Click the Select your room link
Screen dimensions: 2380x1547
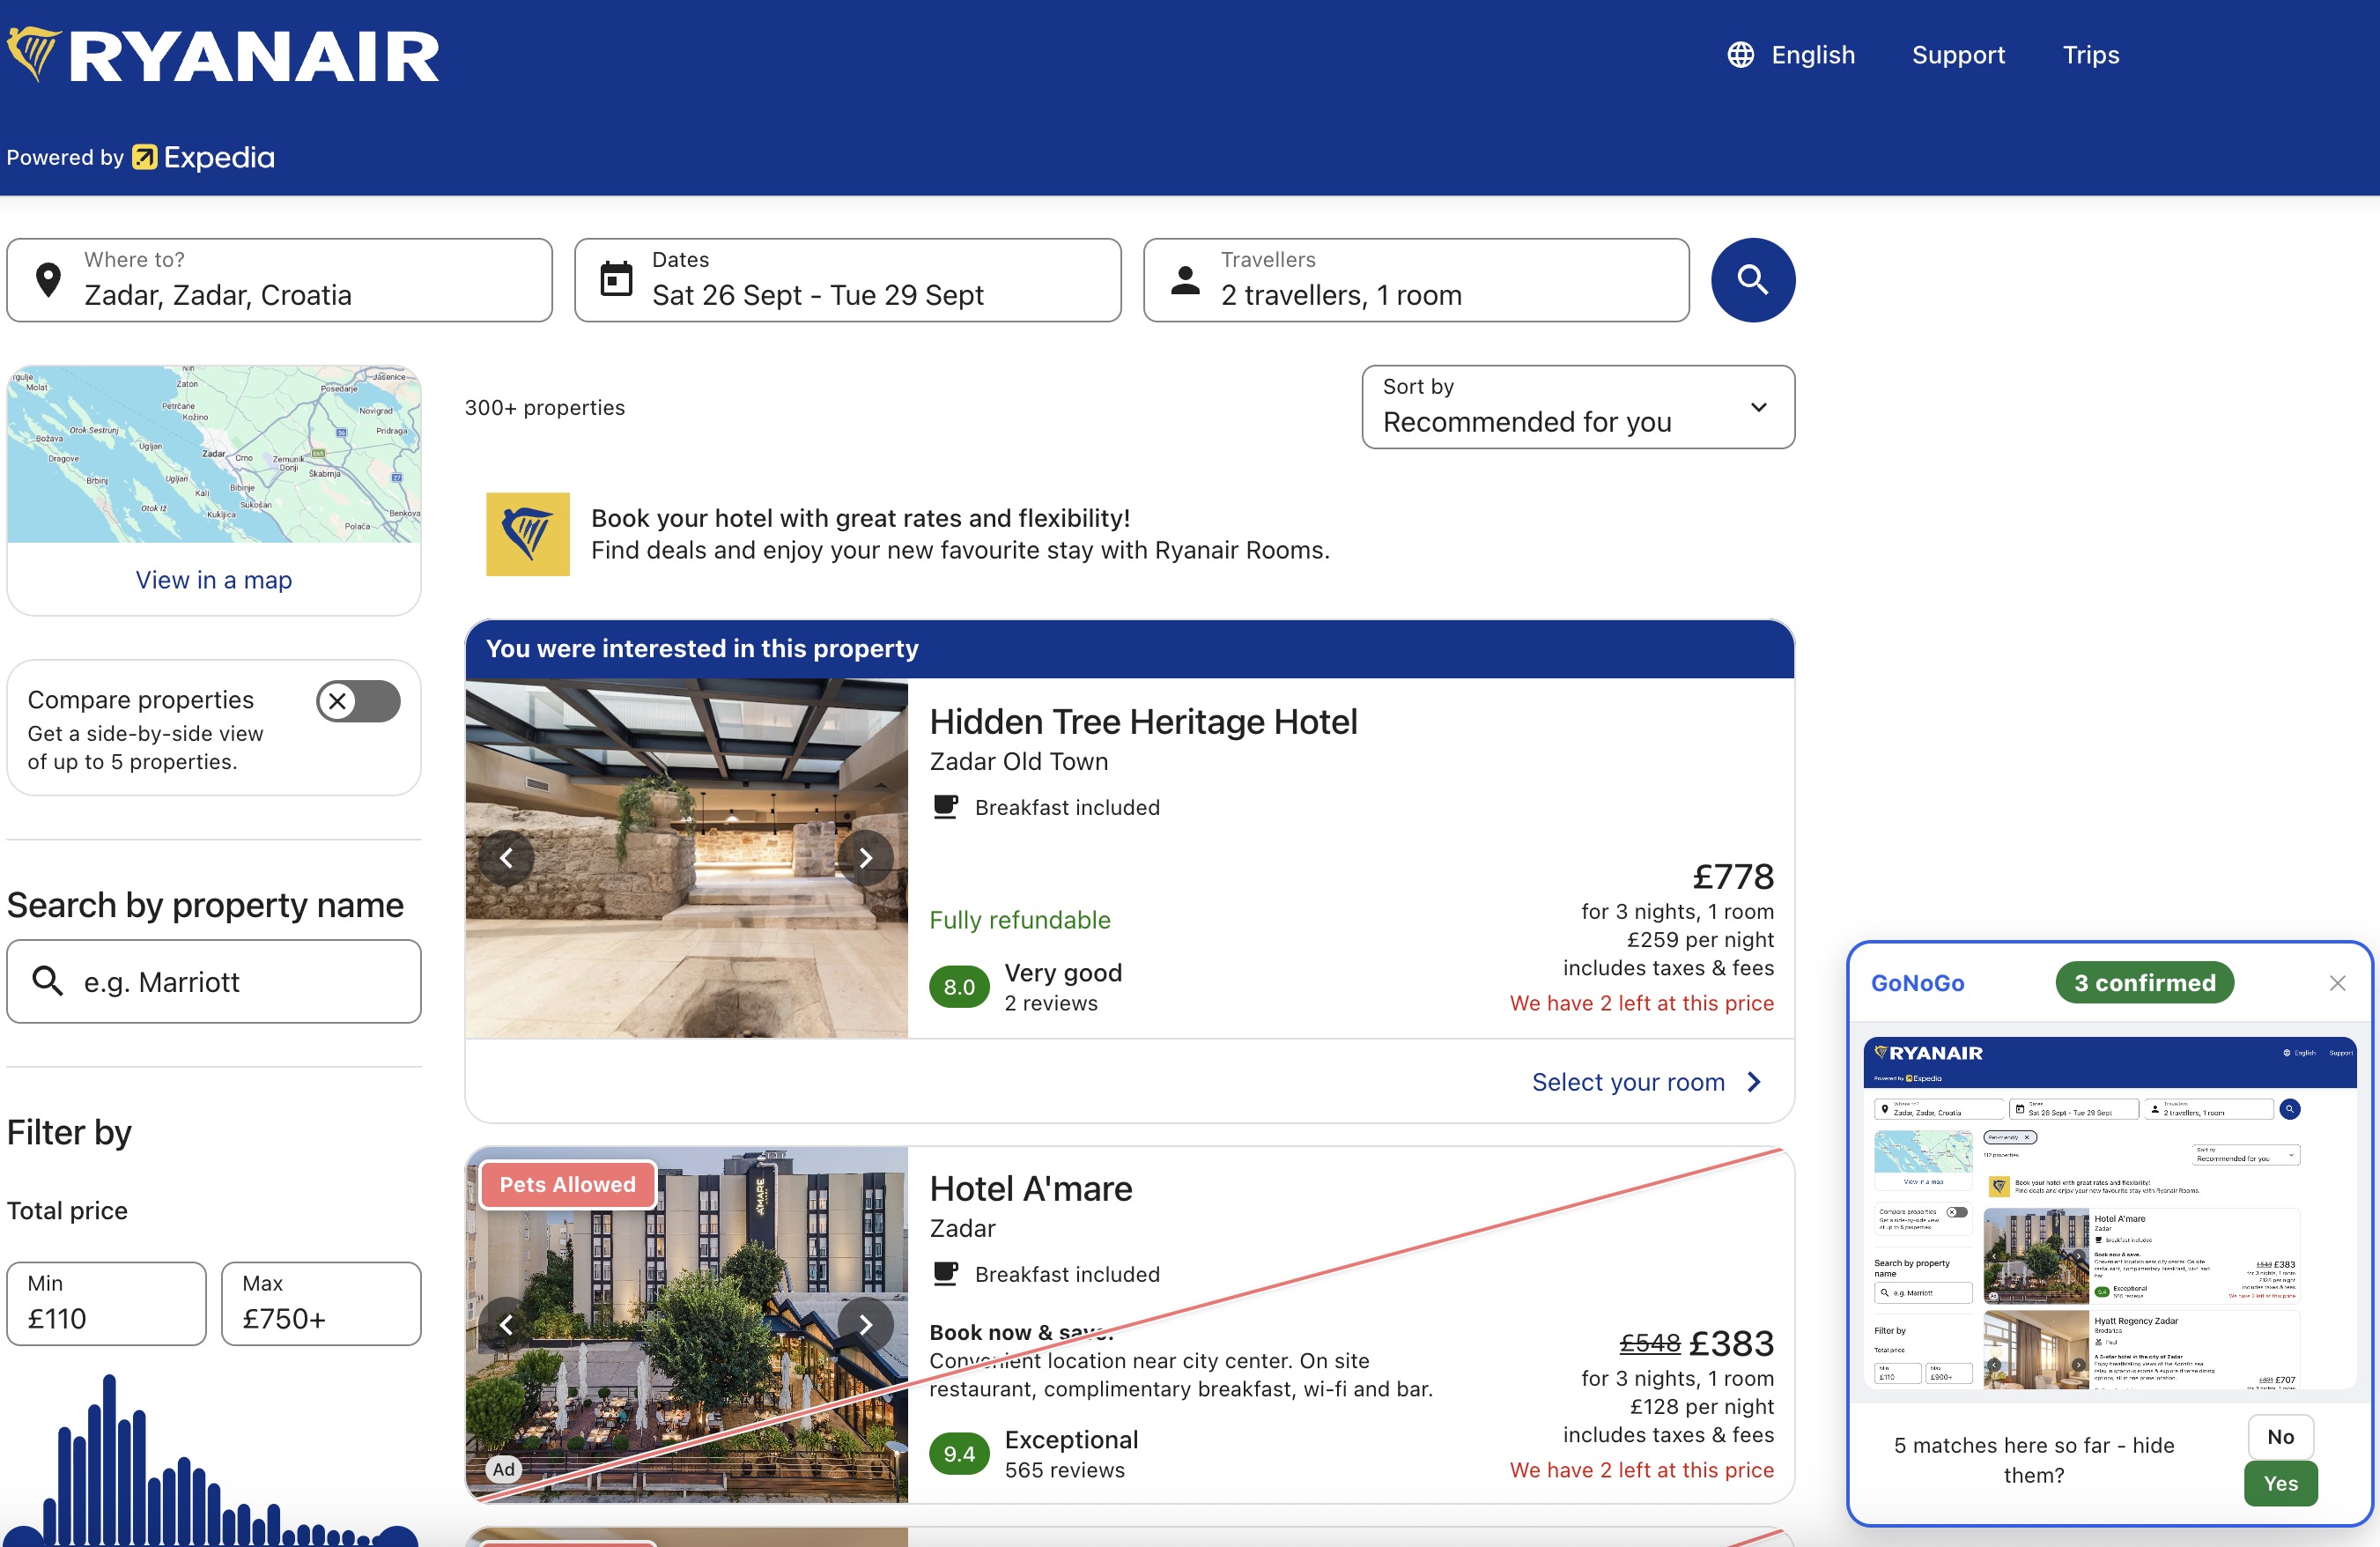(1628, 1082)
